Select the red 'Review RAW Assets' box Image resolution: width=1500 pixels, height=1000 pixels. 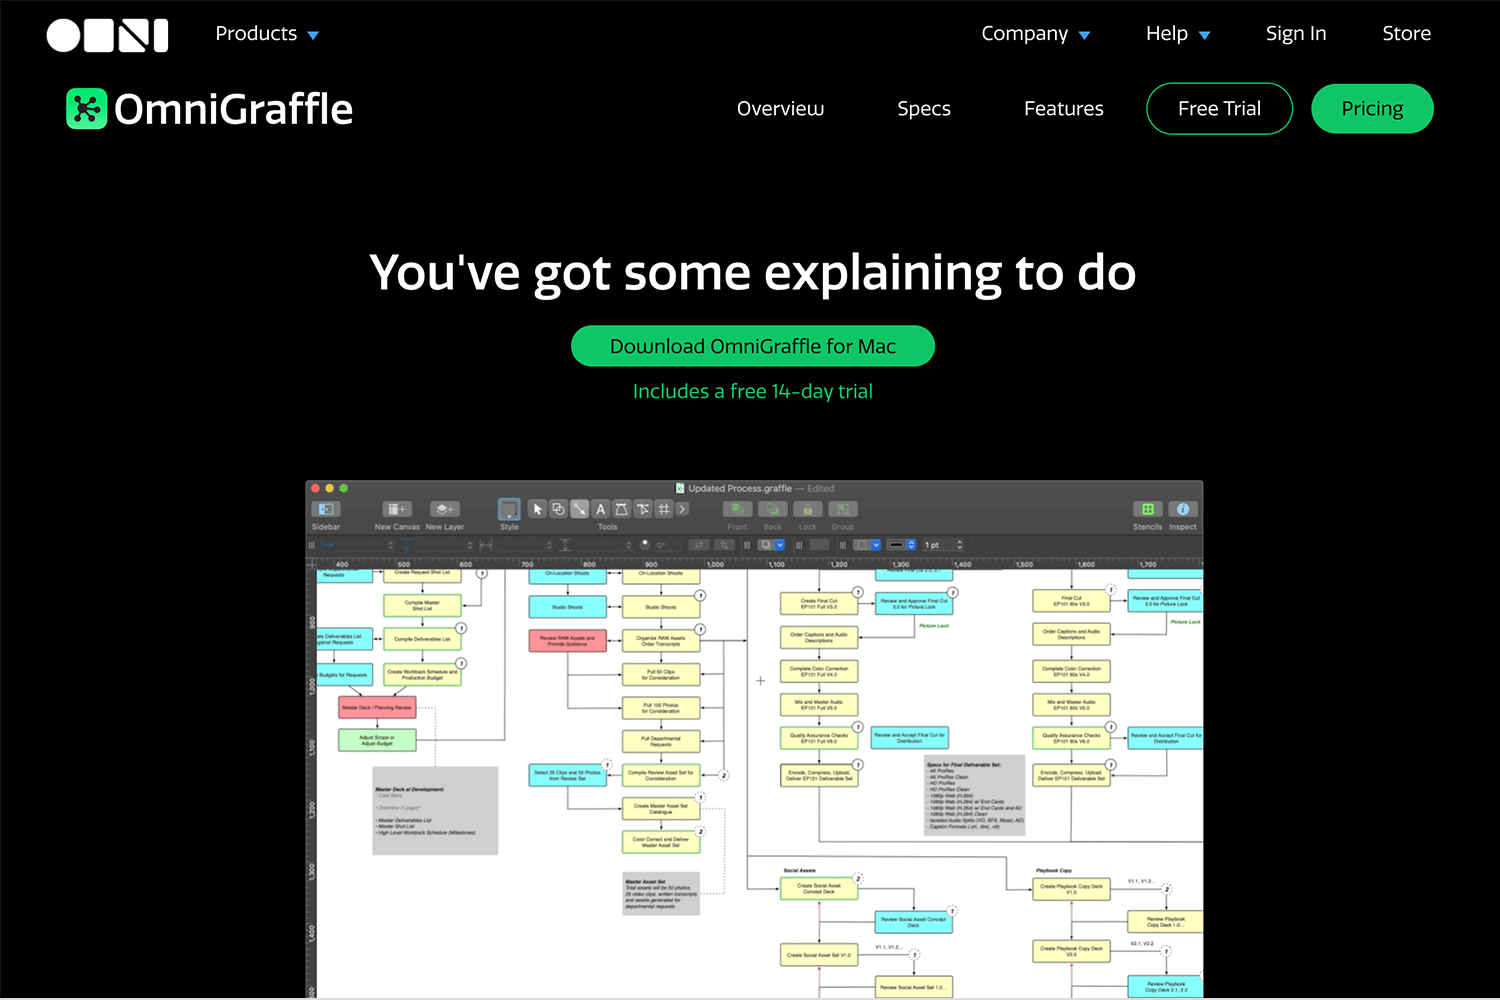click(x=568, y=641)
